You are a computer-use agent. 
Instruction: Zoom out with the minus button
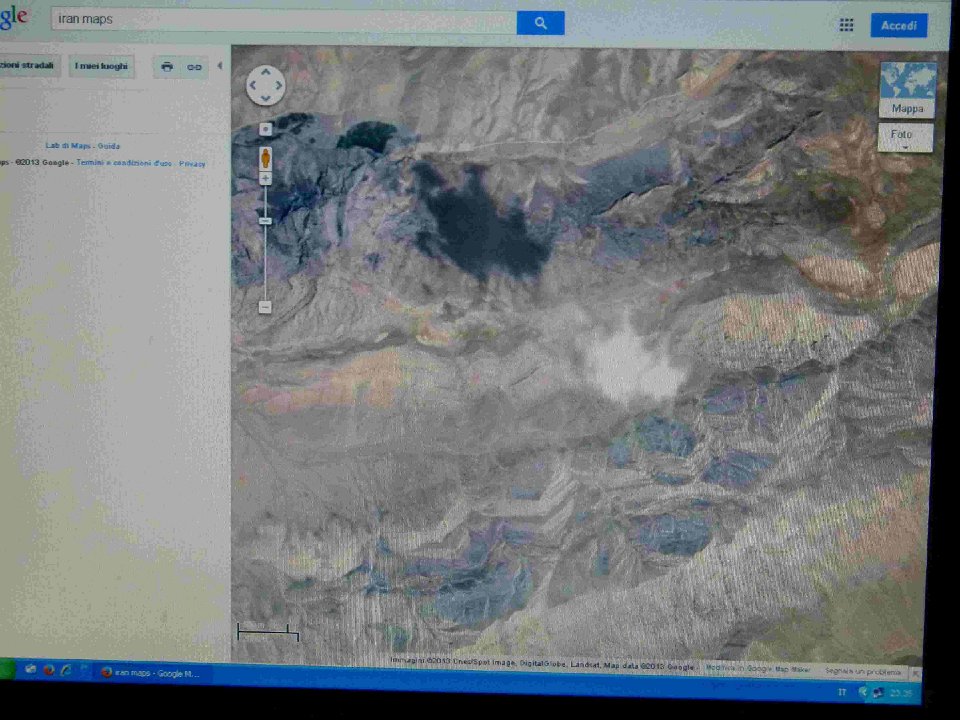pyautogui.click(x=264, y=307)
